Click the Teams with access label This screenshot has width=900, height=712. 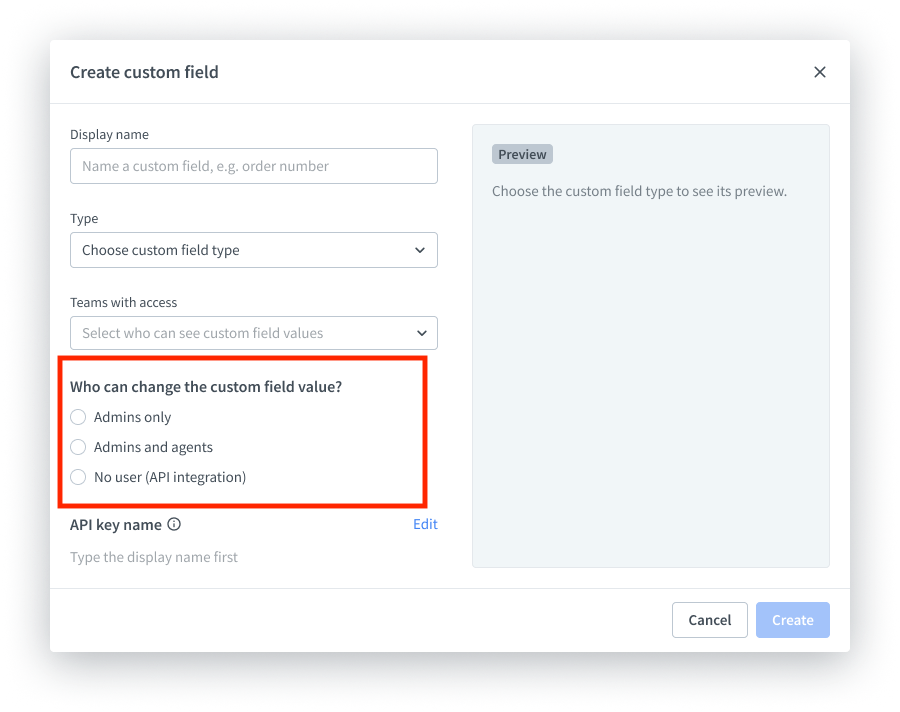click(x=123, y=302)
